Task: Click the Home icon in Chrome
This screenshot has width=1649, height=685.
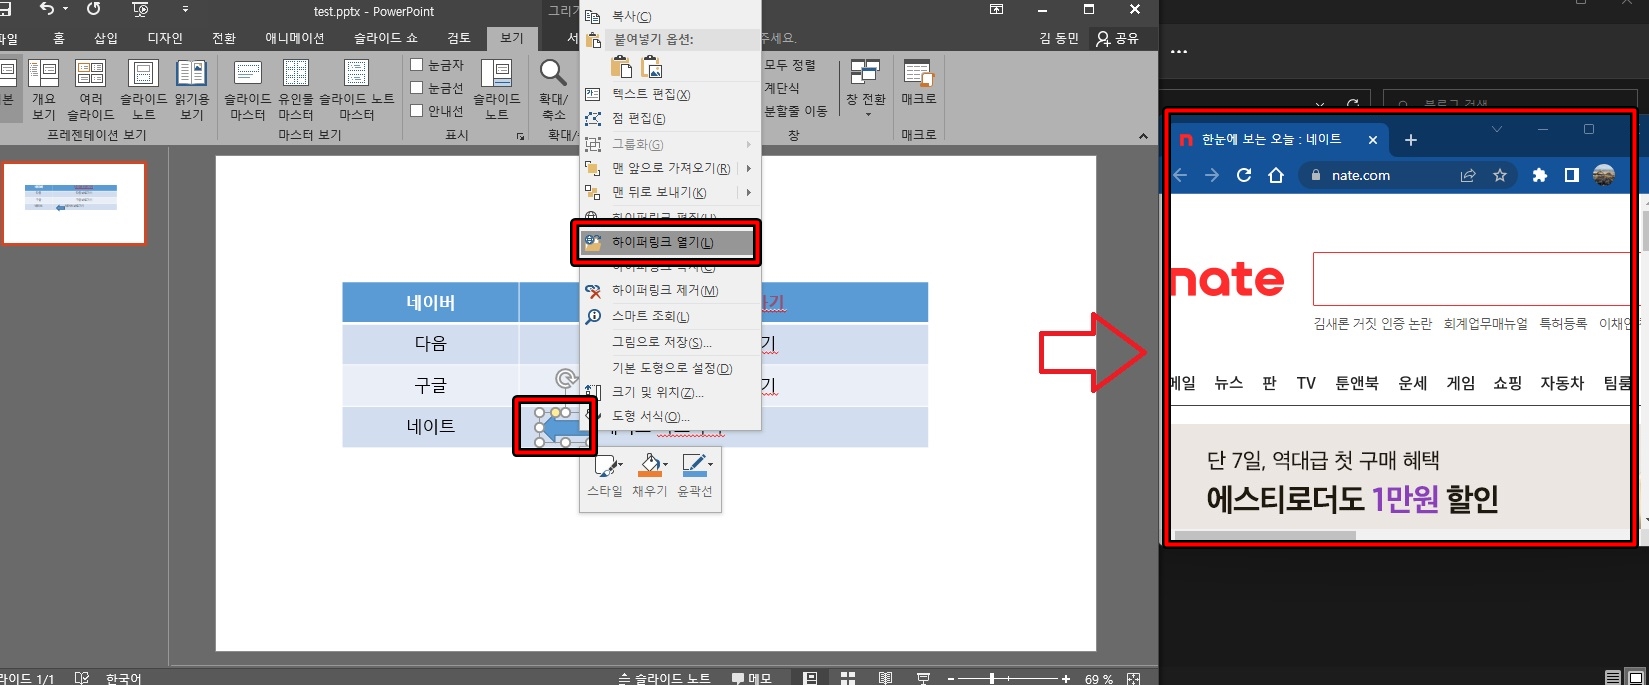Action: click(1276, 175)
